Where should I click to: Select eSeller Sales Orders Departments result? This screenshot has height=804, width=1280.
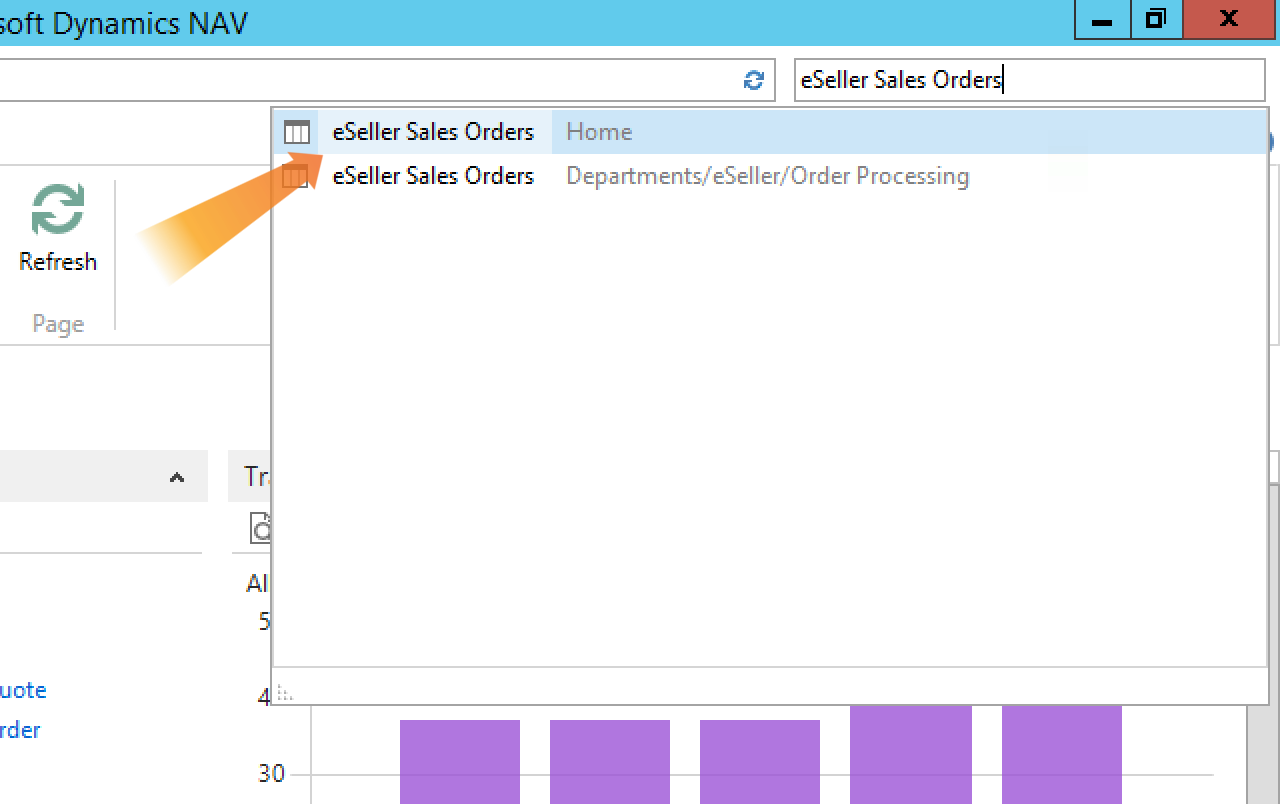point(770,176)
